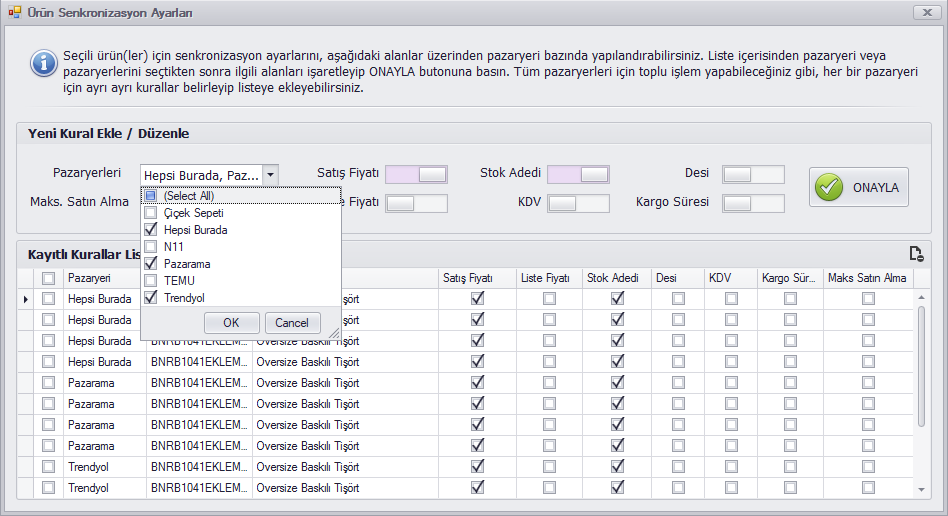Click the Desi column header in grid
This screenshot has width=948, height=516.
click(x=678, y=278)
